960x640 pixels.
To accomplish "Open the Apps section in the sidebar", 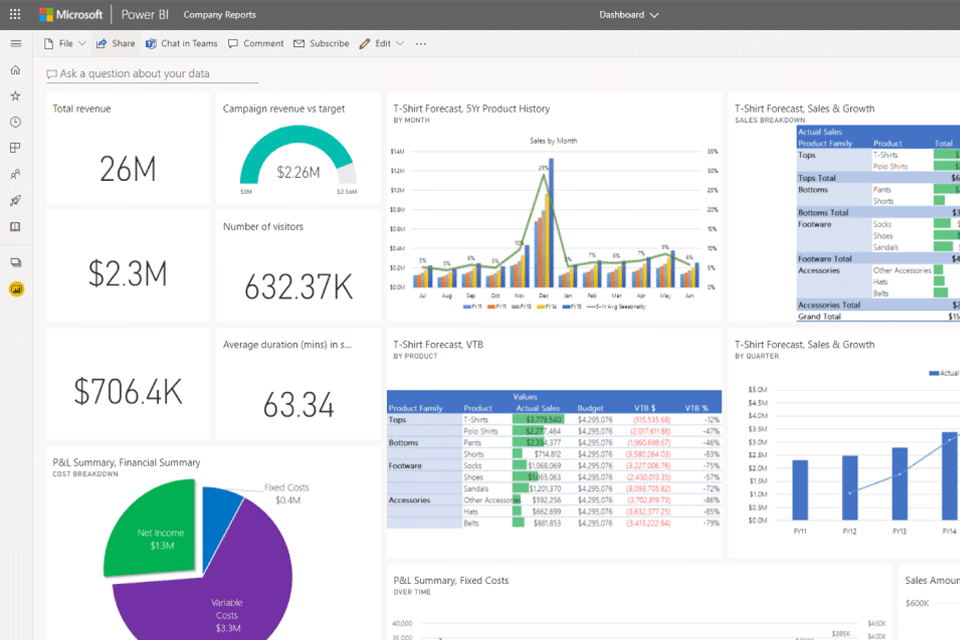I will (15, 147).
